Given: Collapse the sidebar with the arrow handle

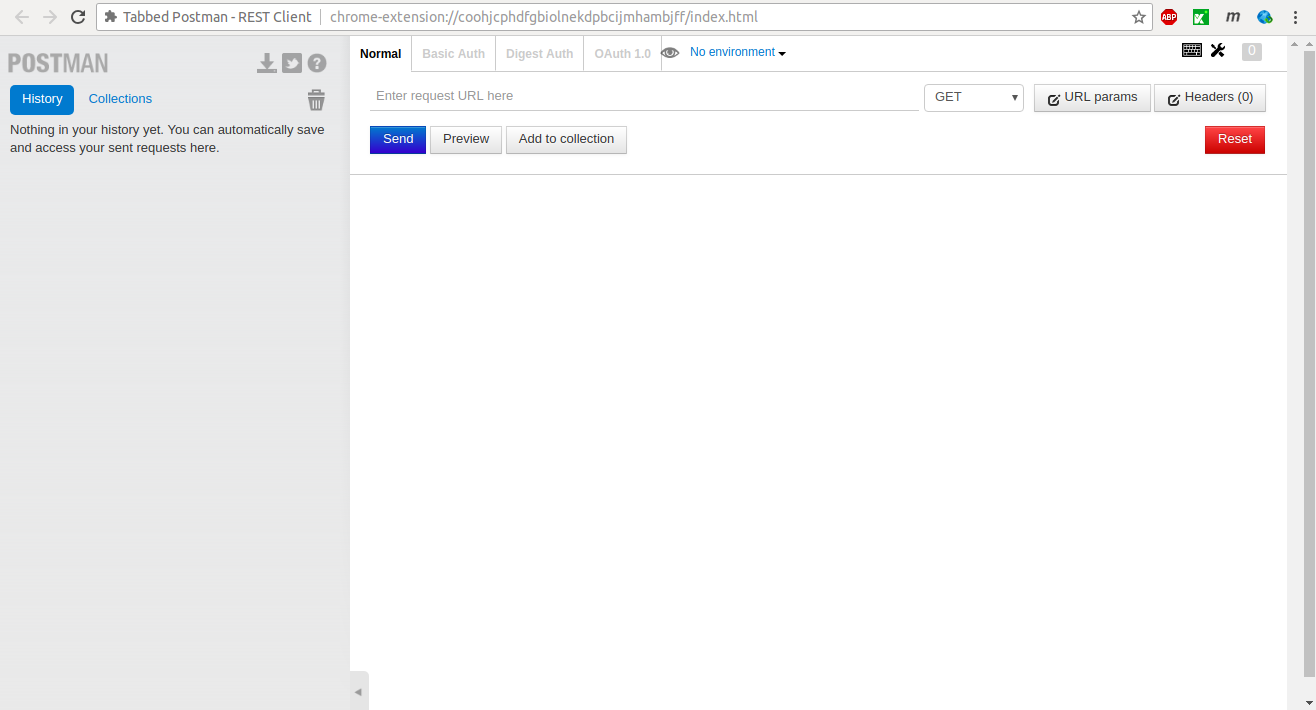Looking at the screenshot, I should (x=358, y=691).
